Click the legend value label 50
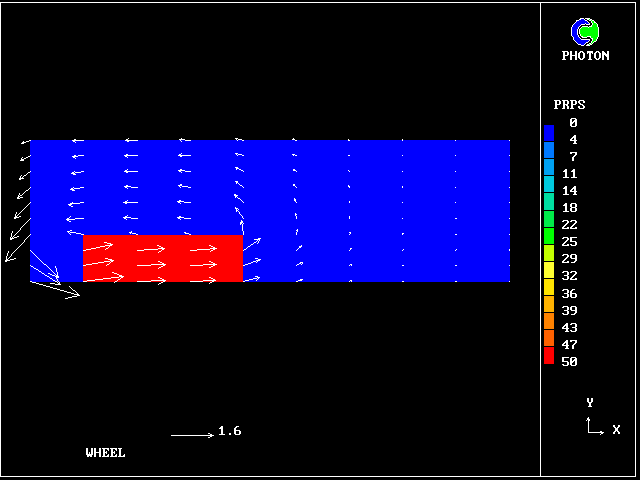 click(569, 362)
